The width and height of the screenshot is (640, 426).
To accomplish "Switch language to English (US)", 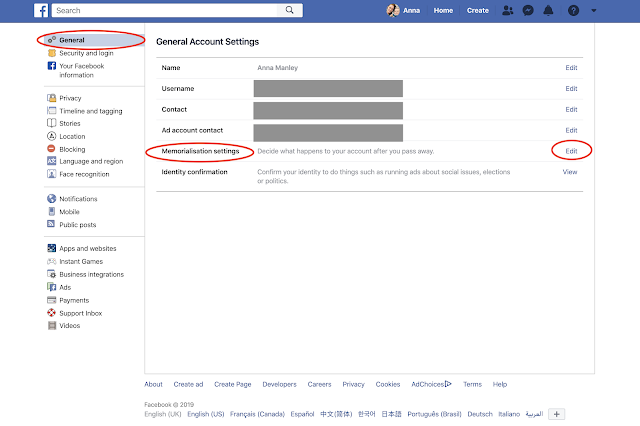I will [x=206, y=414].
